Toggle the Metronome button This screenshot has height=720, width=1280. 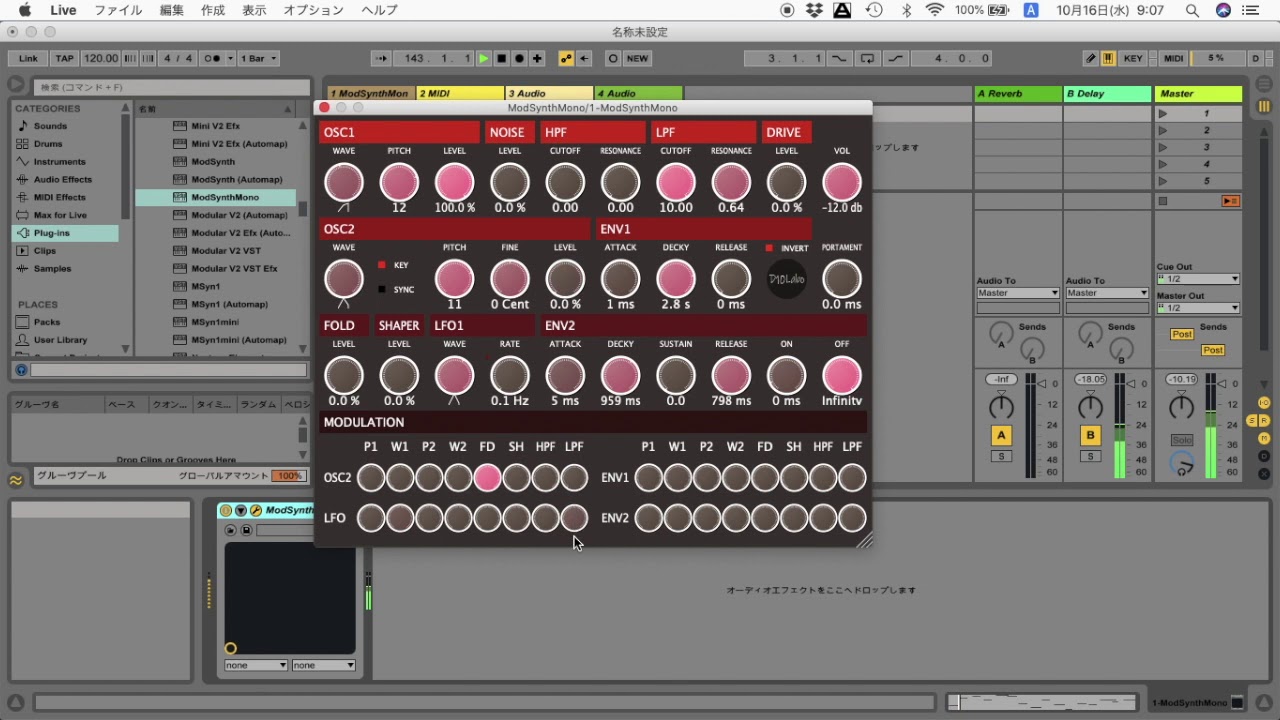(x=212, y=58)
